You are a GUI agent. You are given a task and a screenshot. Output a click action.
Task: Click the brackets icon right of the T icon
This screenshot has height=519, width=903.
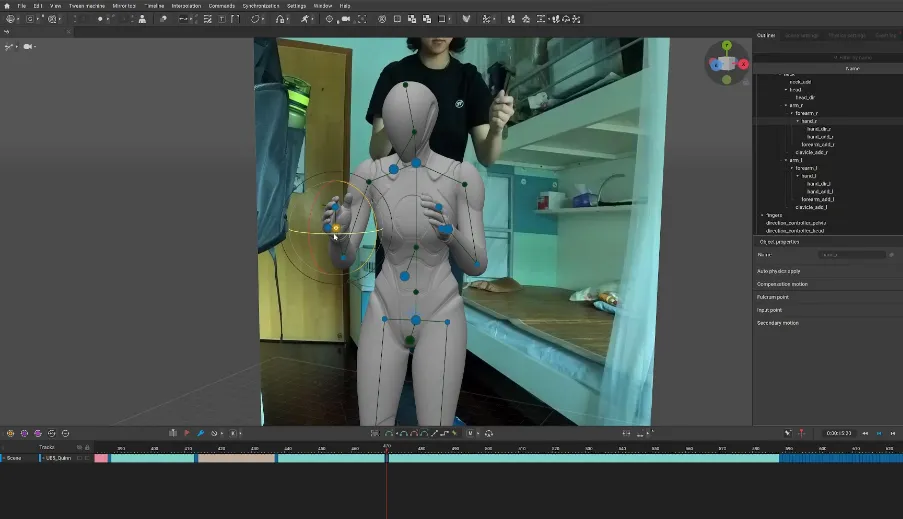coord(235,19)
